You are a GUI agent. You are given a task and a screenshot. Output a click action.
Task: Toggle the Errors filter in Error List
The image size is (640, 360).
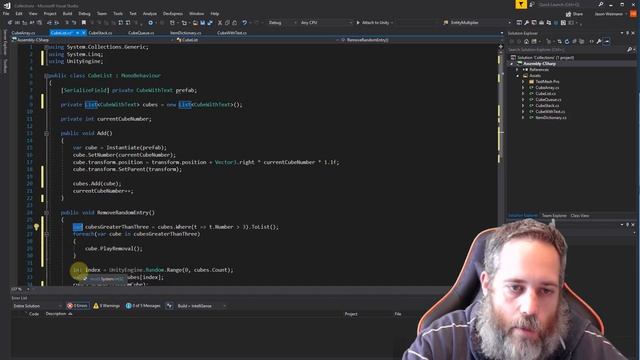click(78, 306)
